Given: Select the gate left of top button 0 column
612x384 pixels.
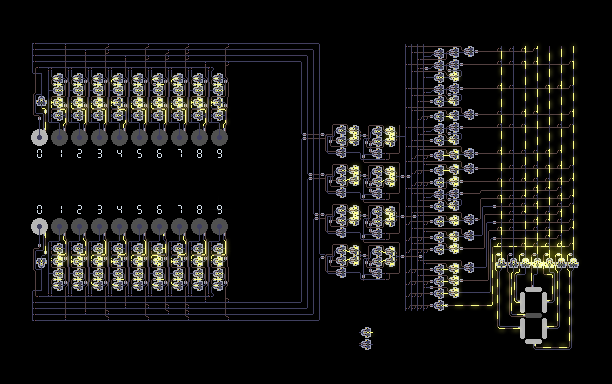Looking at the screenshot, I should (x=41, y=101).
